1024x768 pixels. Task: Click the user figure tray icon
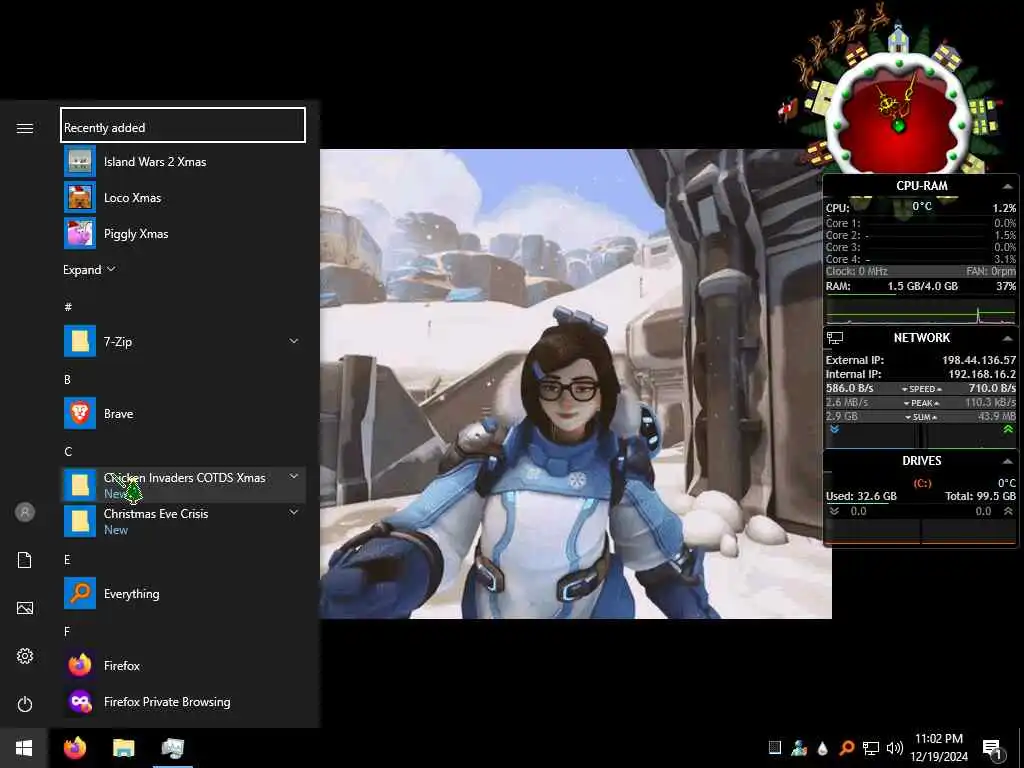pyautogui.click(x=799, y=748)
